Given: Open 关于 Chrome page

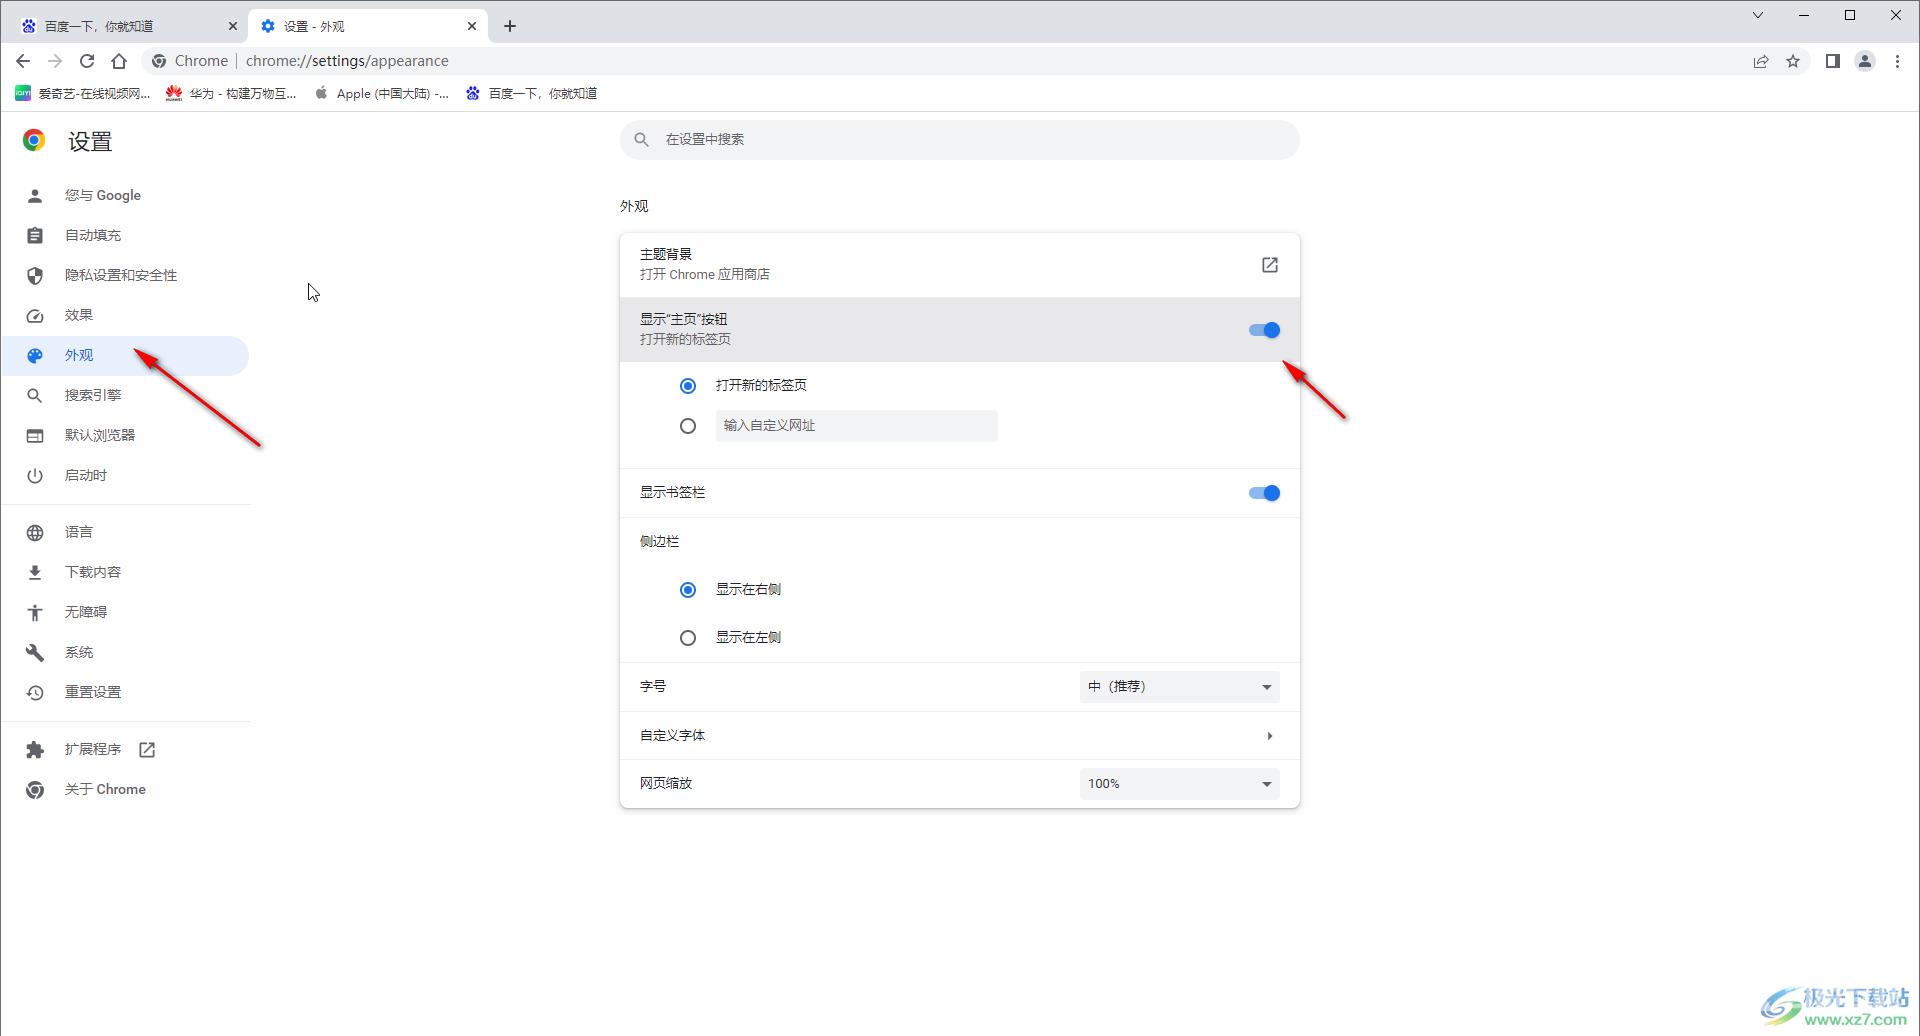Looking at the screenshot, I should click(125, 789).
